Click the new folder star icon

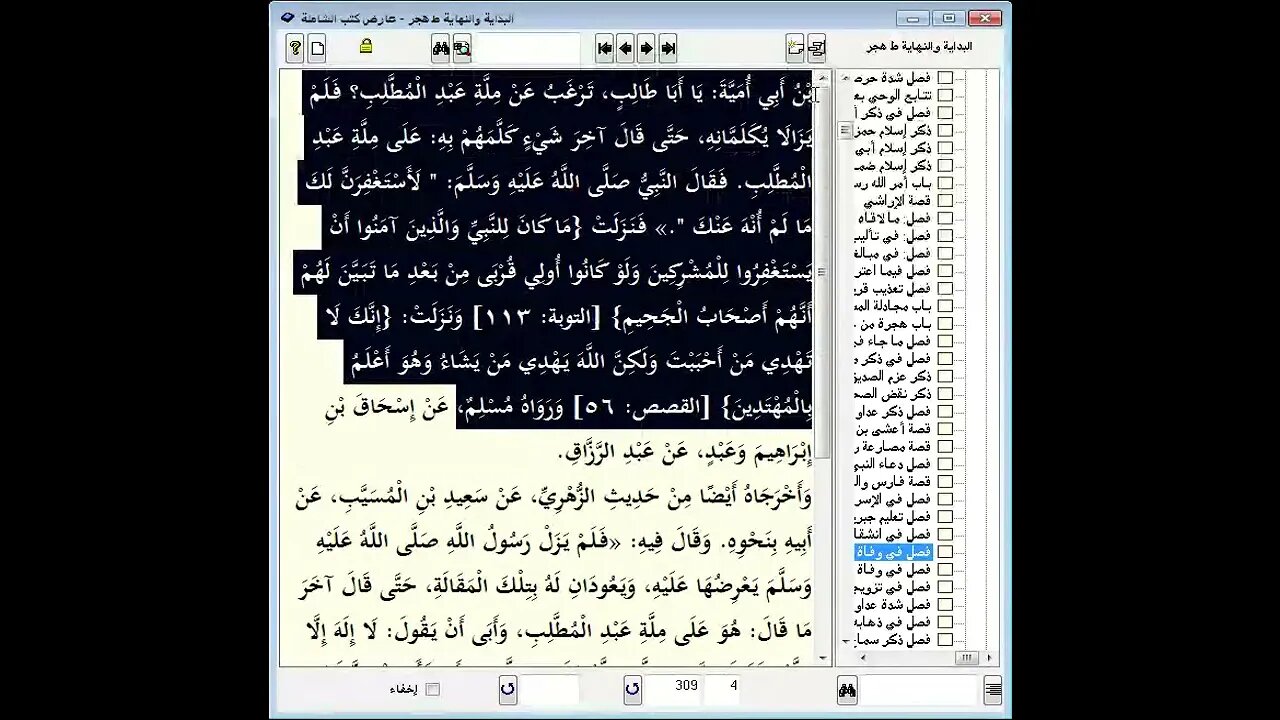[795, 47]
